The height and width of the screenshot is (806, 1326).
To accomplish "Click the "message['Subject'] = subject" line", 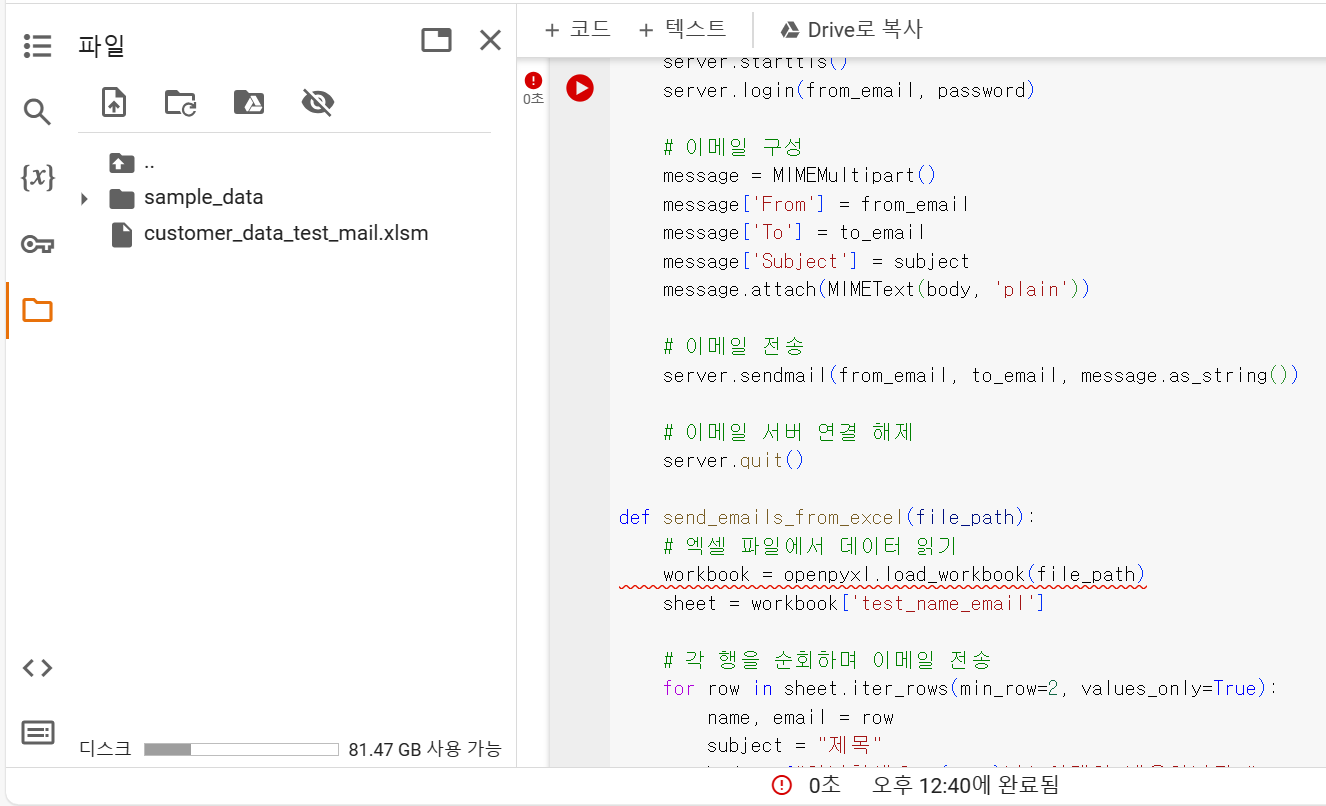I will point(816,262).
